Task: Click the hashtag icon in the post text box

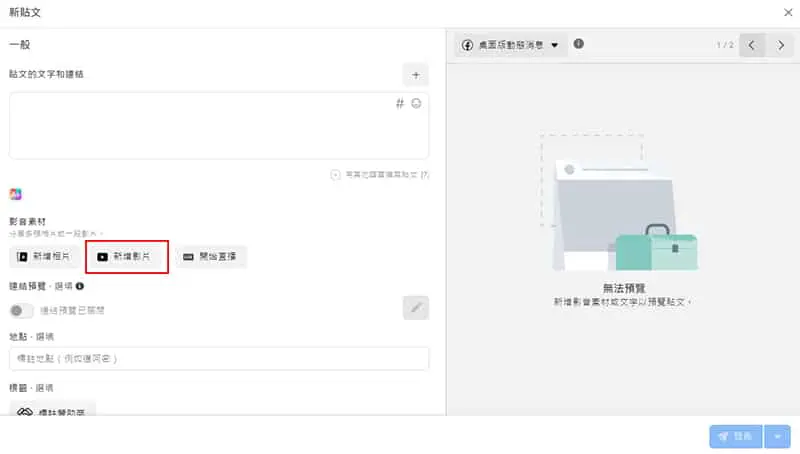Action: tap(400, 103)
